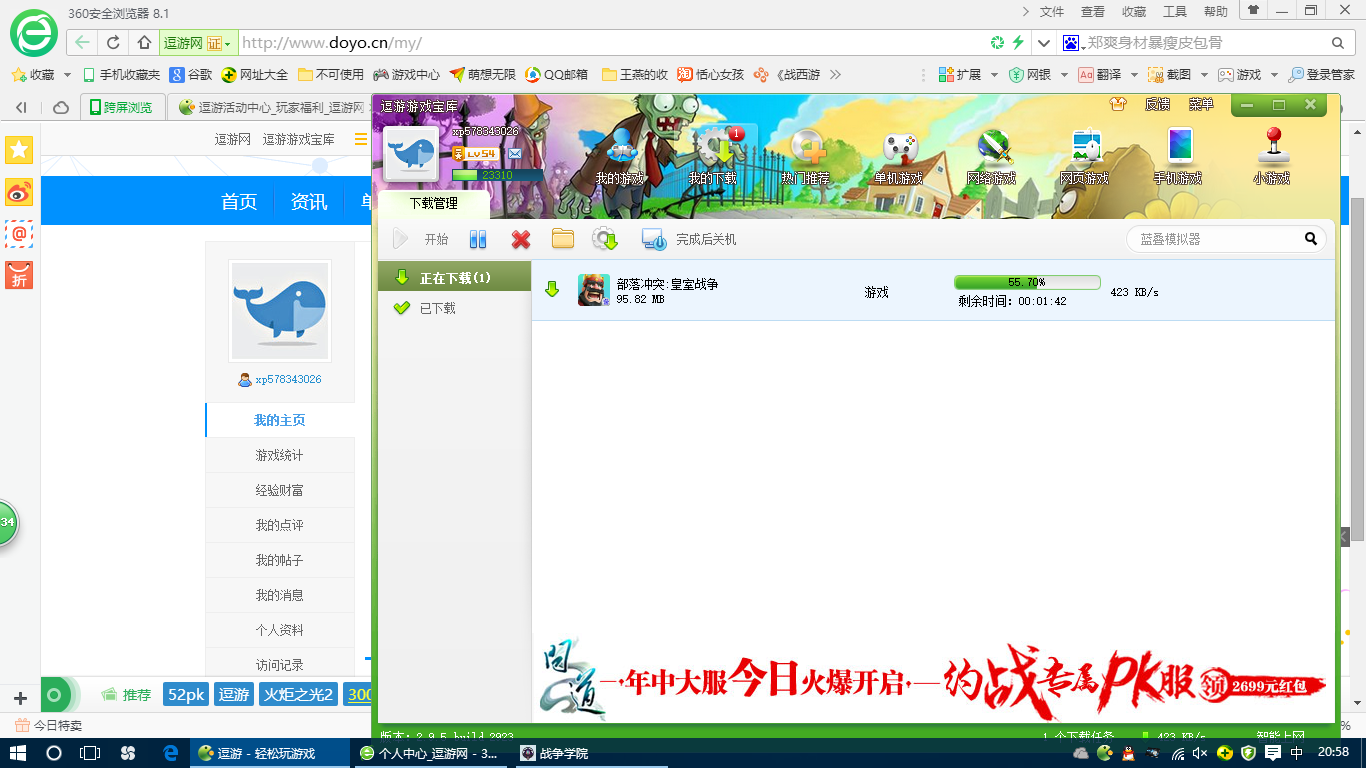Click the bottom banner advertisement 问道

coord(935,682)
